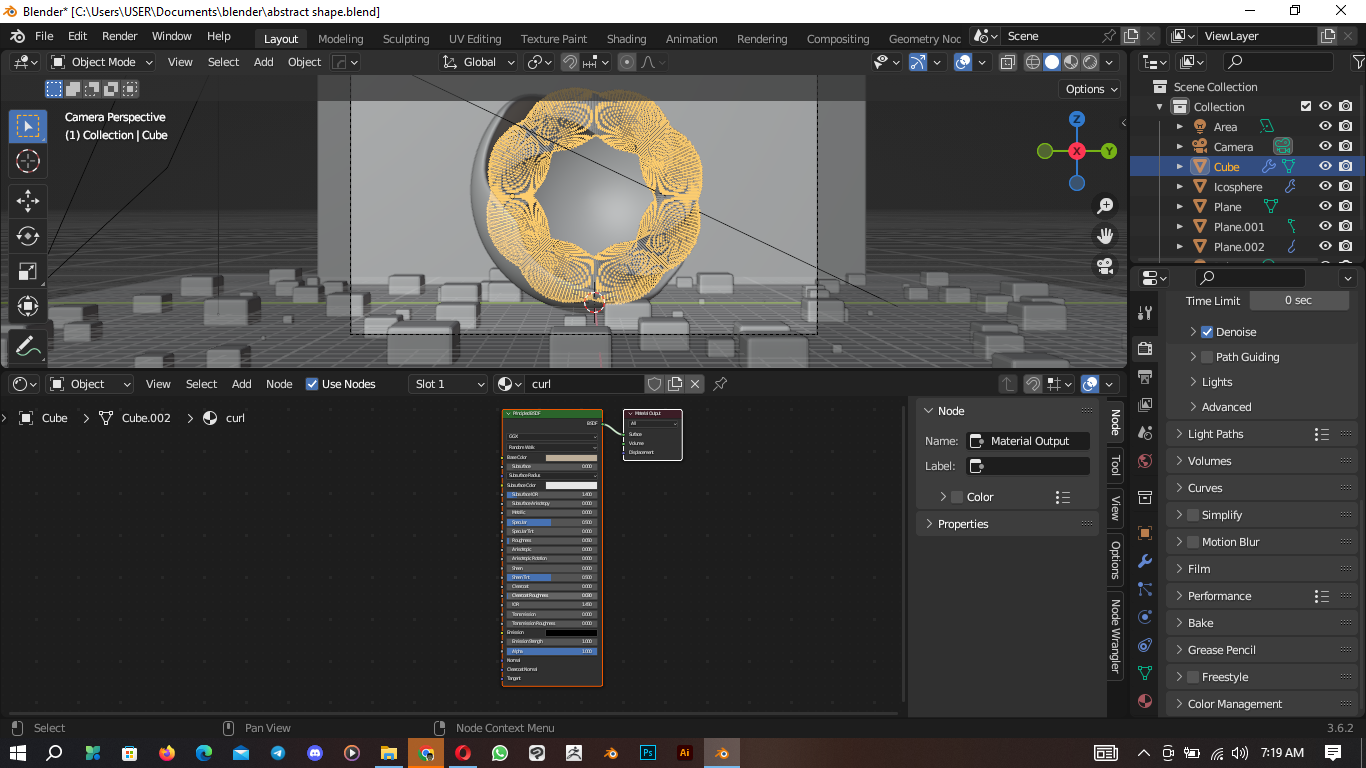
Task: Select Plane.002 in outliner
Action: [x=1239, y=247]
